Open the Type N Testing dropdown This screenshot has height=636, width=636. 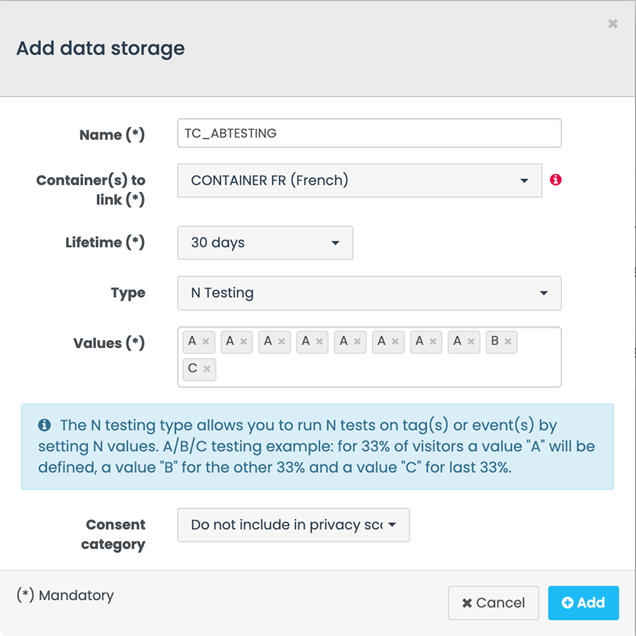coord(369,293)
